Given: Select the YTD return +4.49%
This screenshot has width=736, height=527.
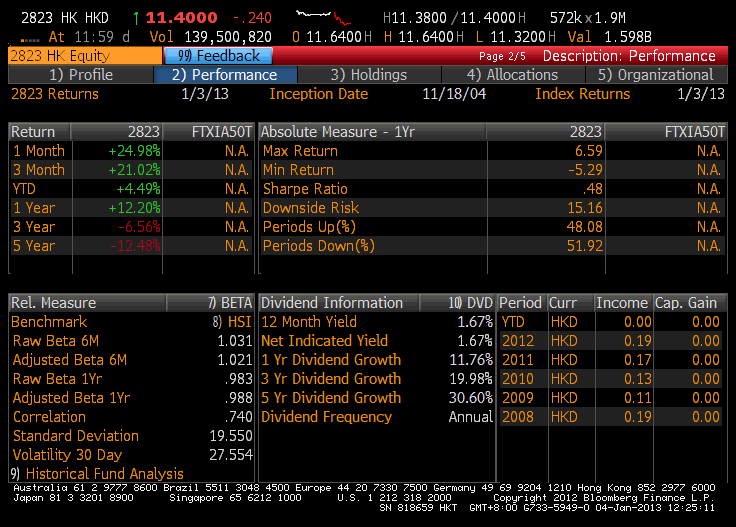Looking at the screenshot, I should (x=138, y=189).
